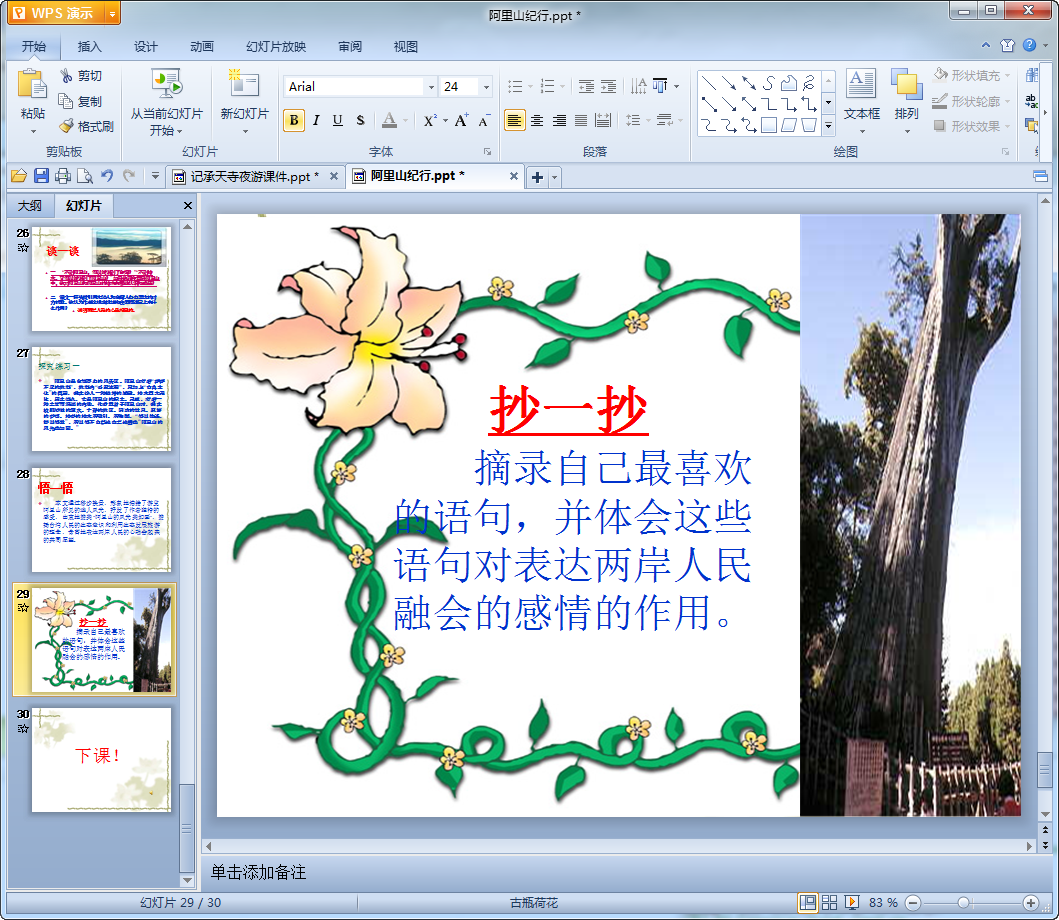The width and height of the screenshot is (1059, 920).
Task: Toggle Italic formatting
Action: pos(315,120)
